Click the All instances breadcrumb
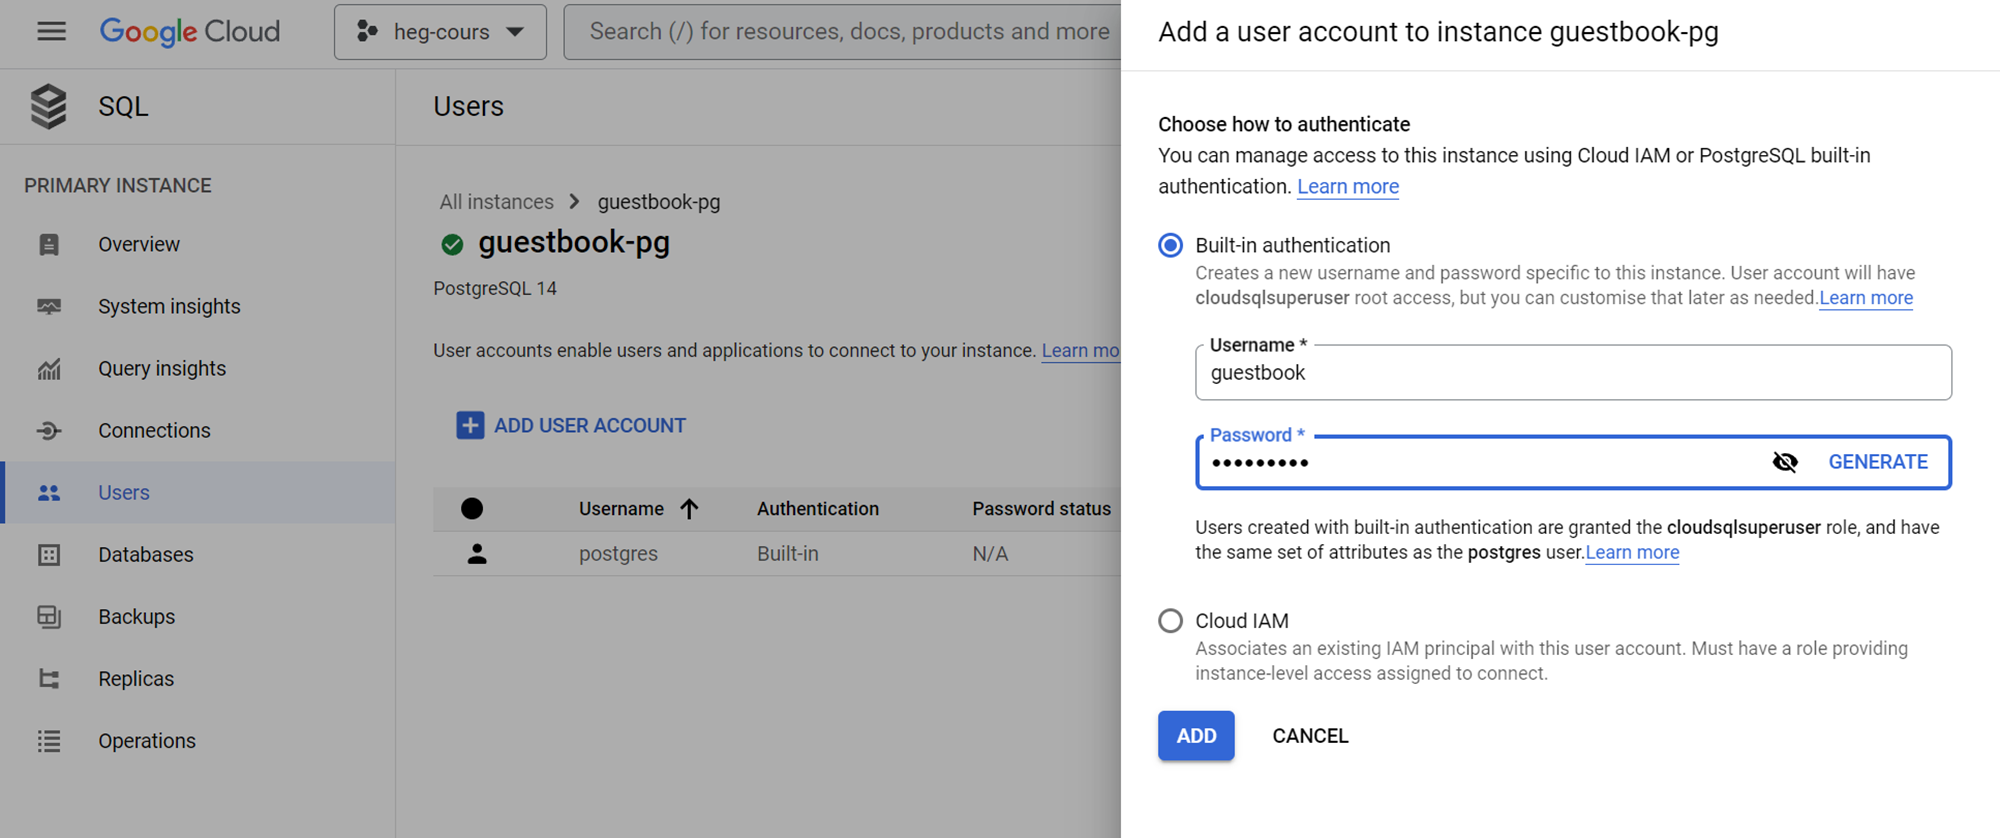This screenshot has height=838, width=2000. point(496,202)
